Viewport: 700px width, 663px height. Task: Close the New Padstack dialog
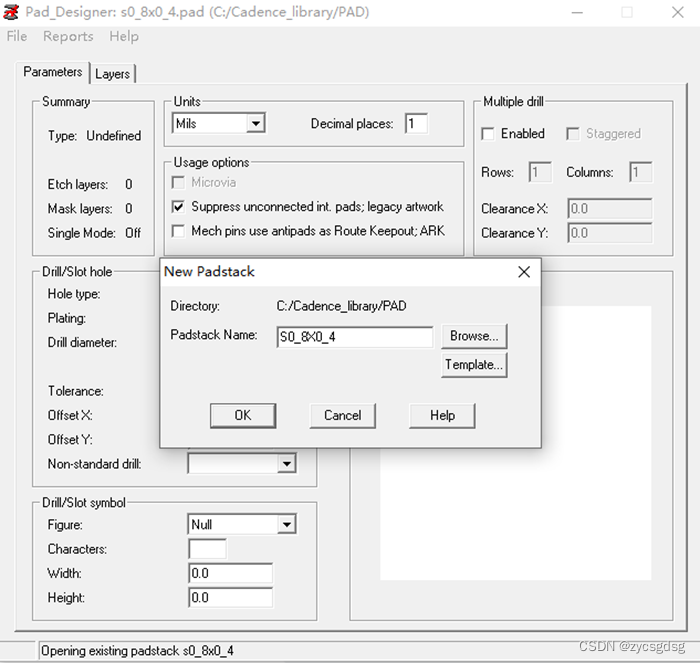(523, 272)
